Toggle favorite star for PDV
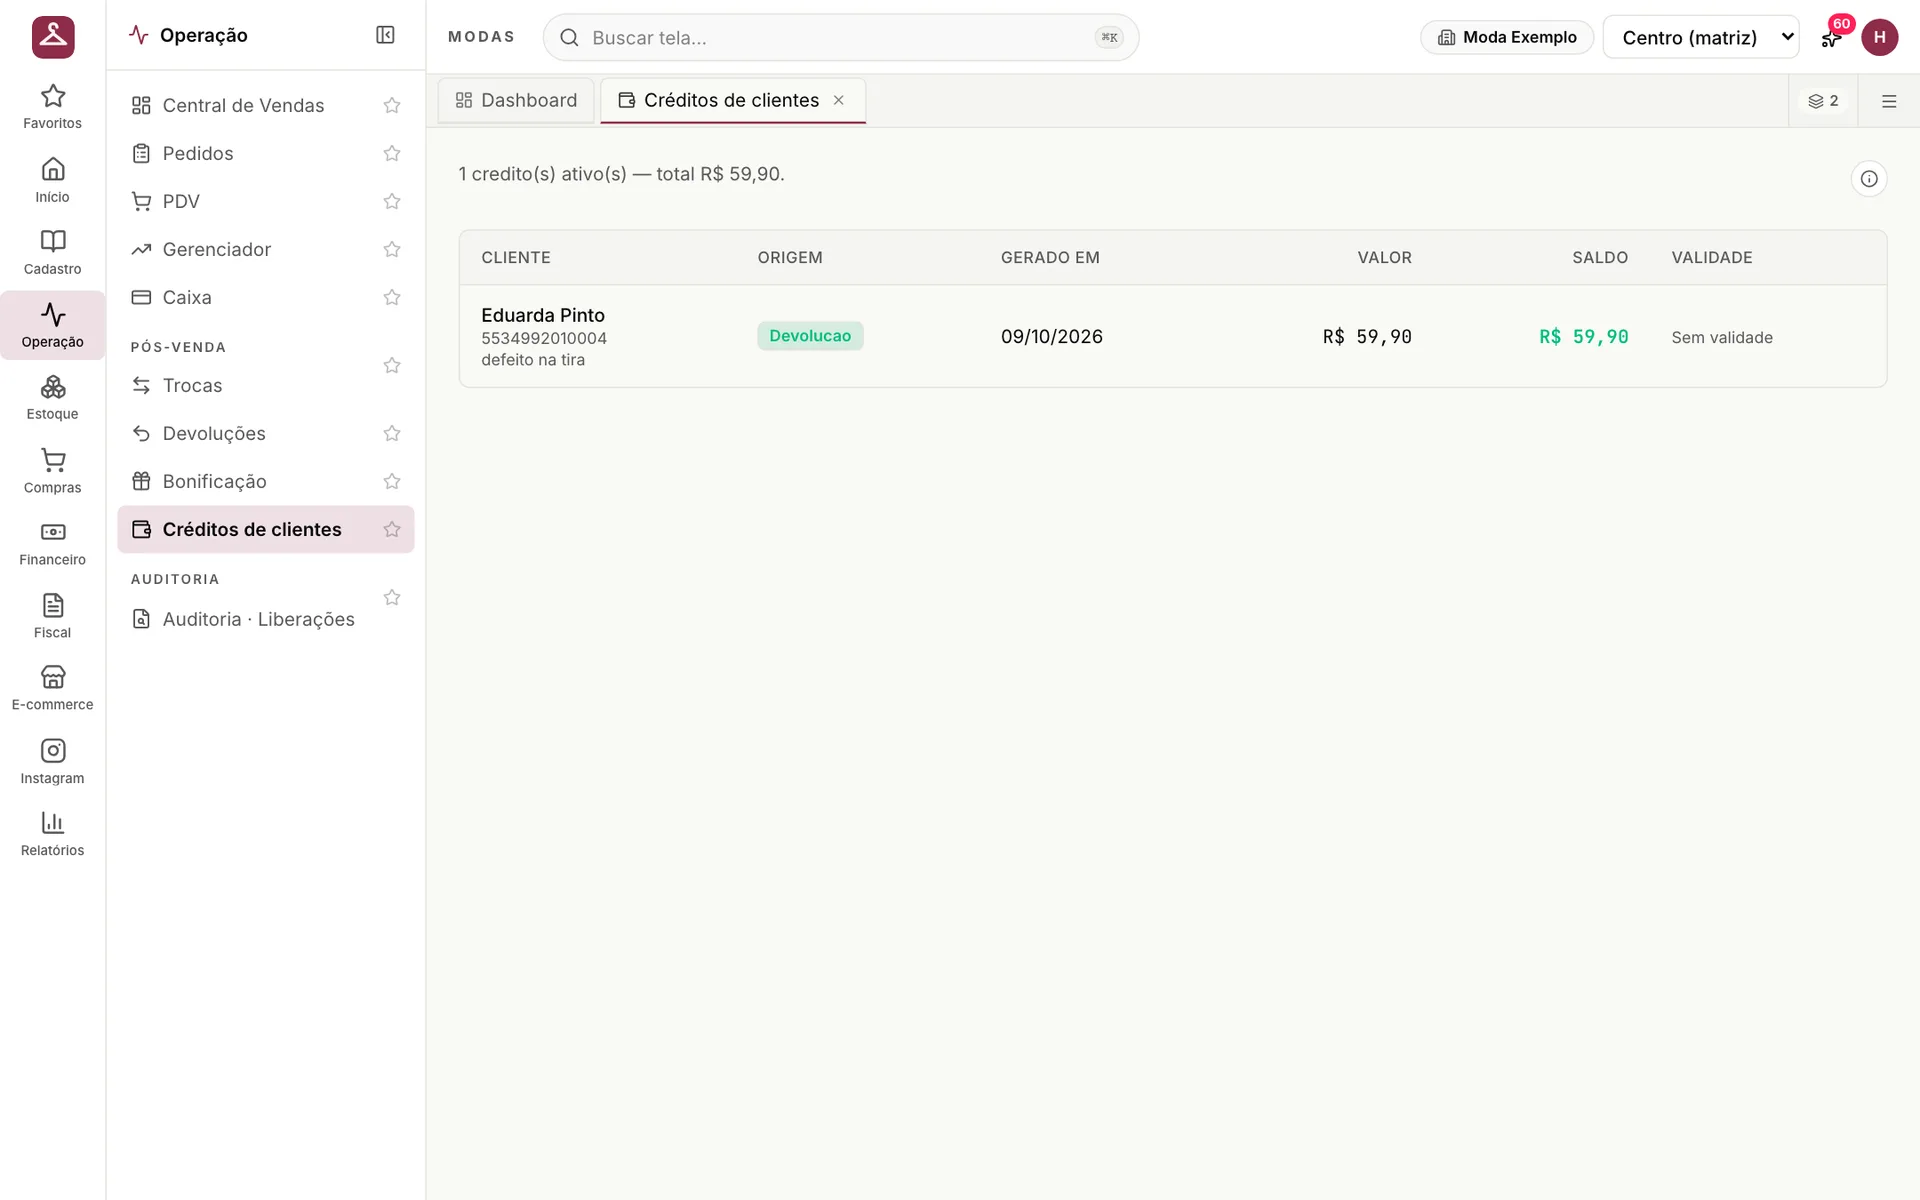 [392, 201]
